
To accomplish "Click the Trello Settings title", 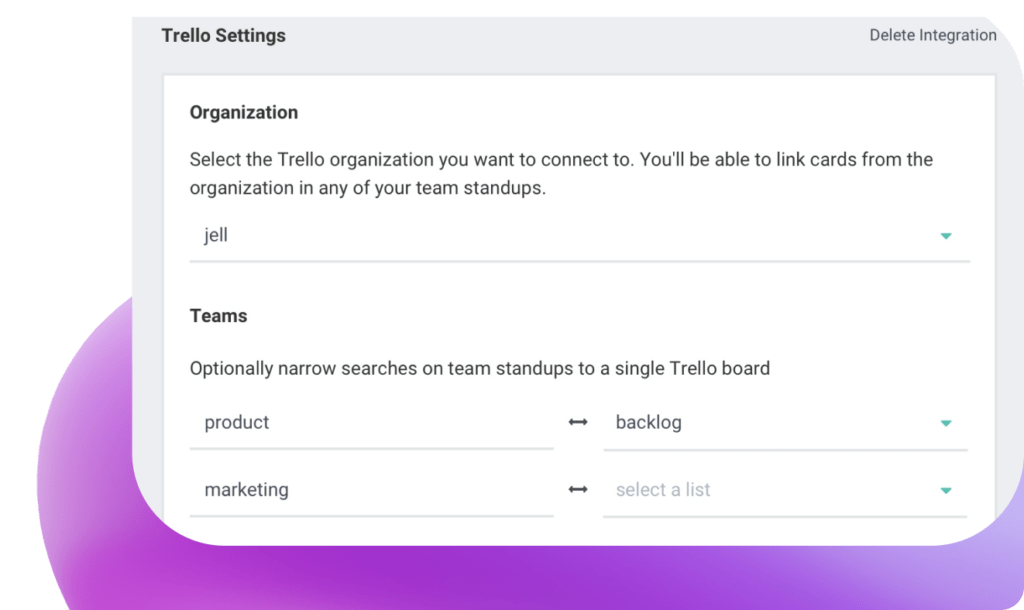I will click(224, 36).
